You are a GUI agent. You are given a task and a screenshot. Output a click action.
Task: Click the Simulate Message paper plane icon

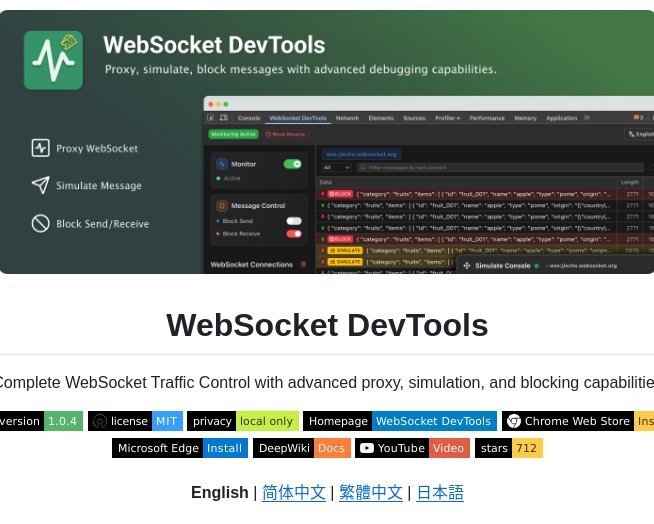click(40, 185)
